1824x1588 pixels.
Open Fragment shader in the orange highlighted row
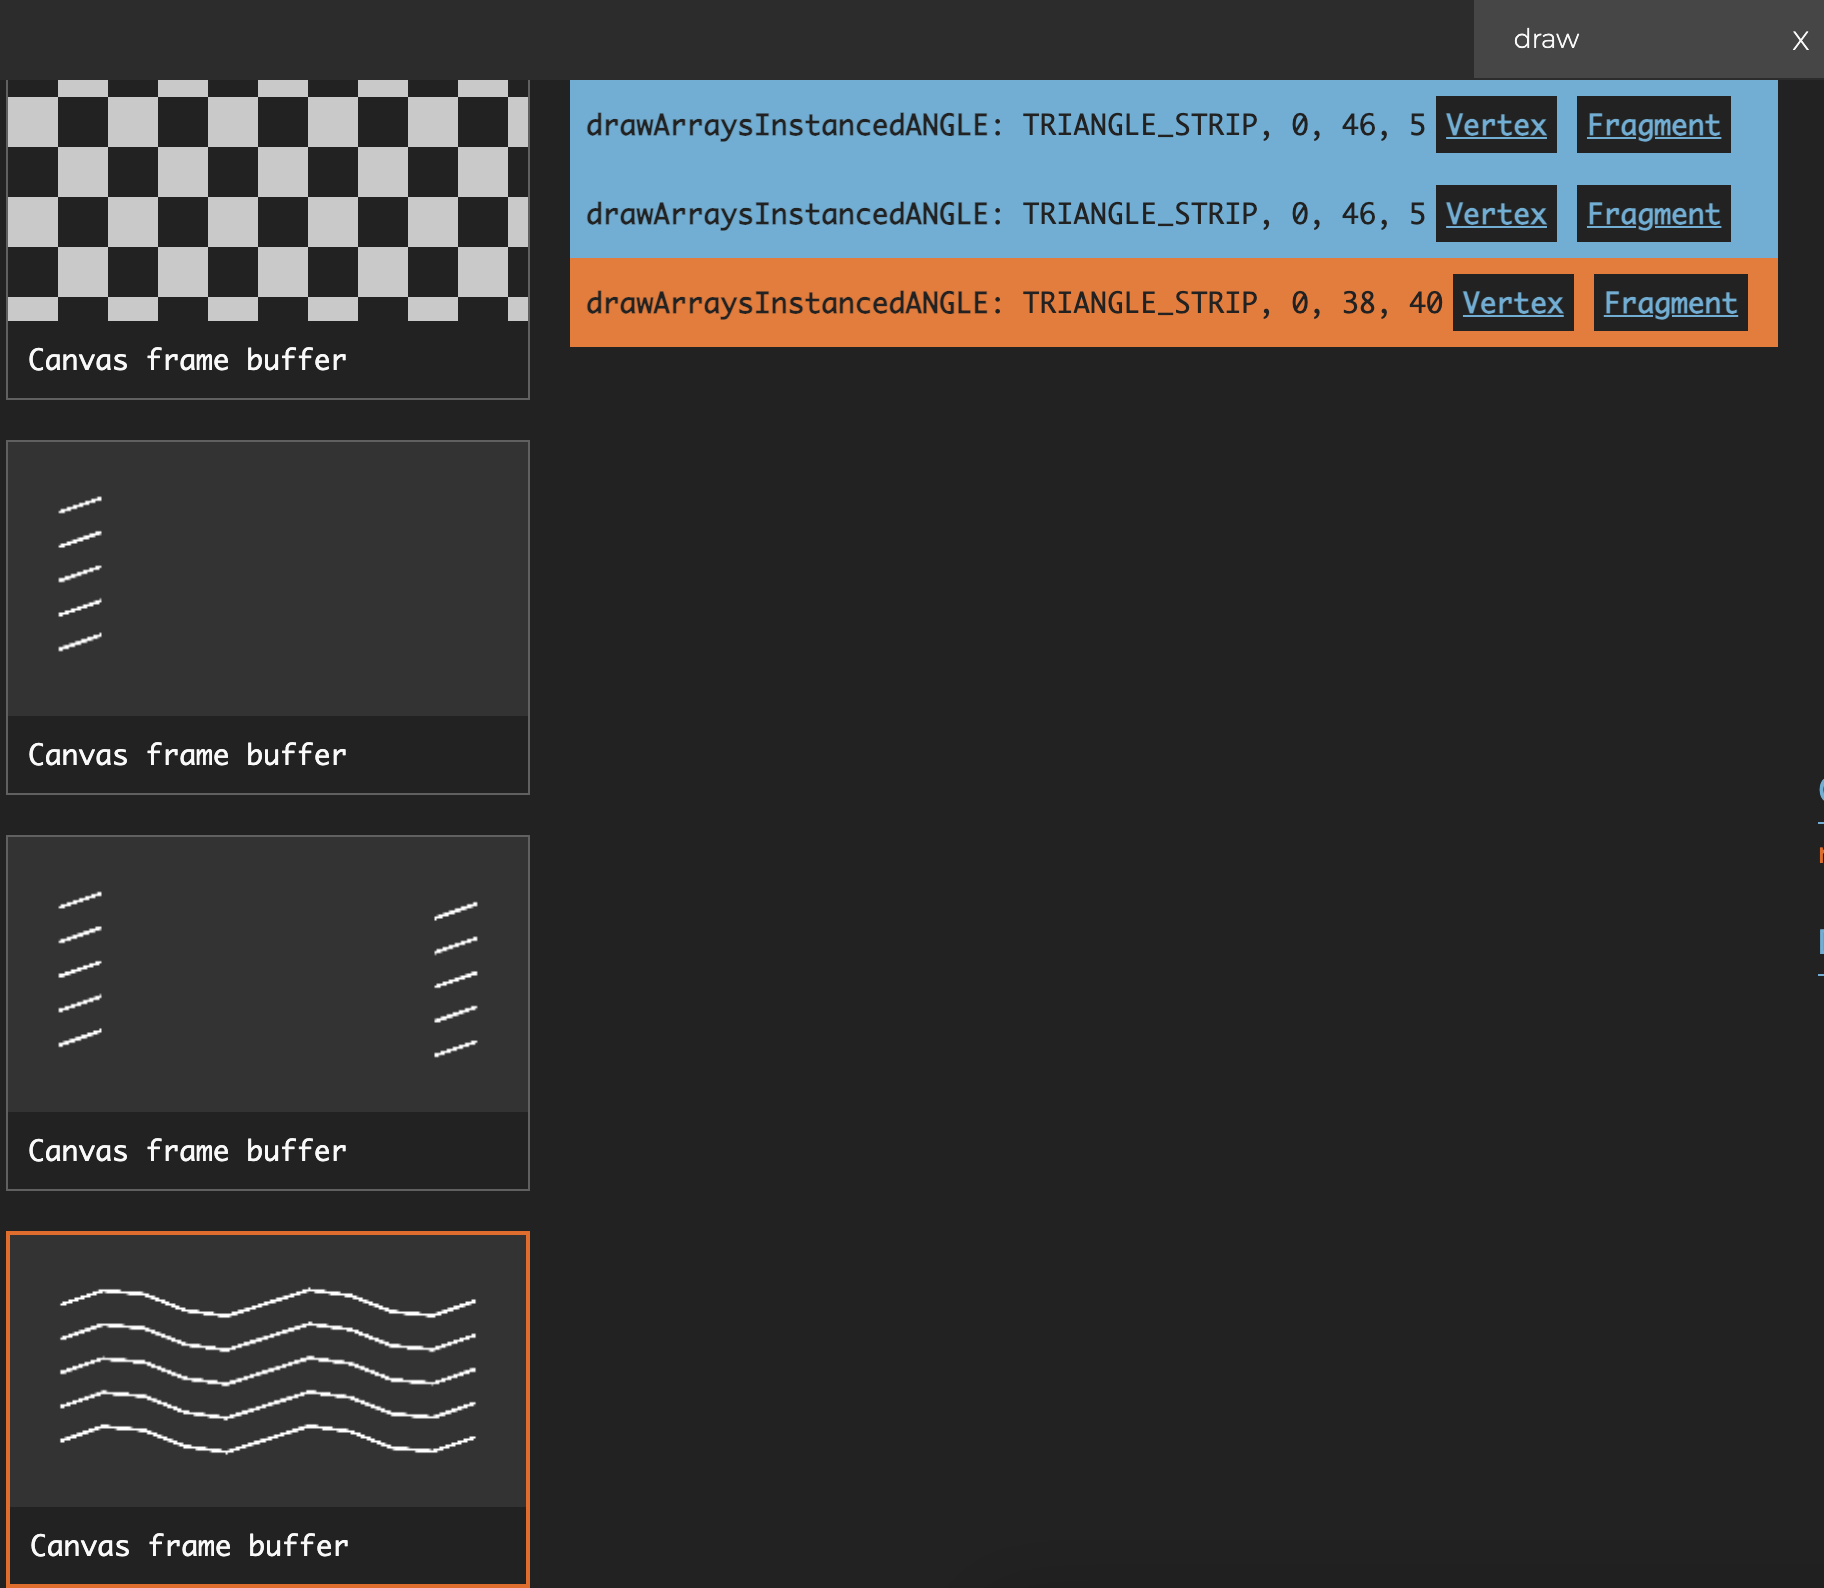pyautogui.click(x=1670, y=303)
